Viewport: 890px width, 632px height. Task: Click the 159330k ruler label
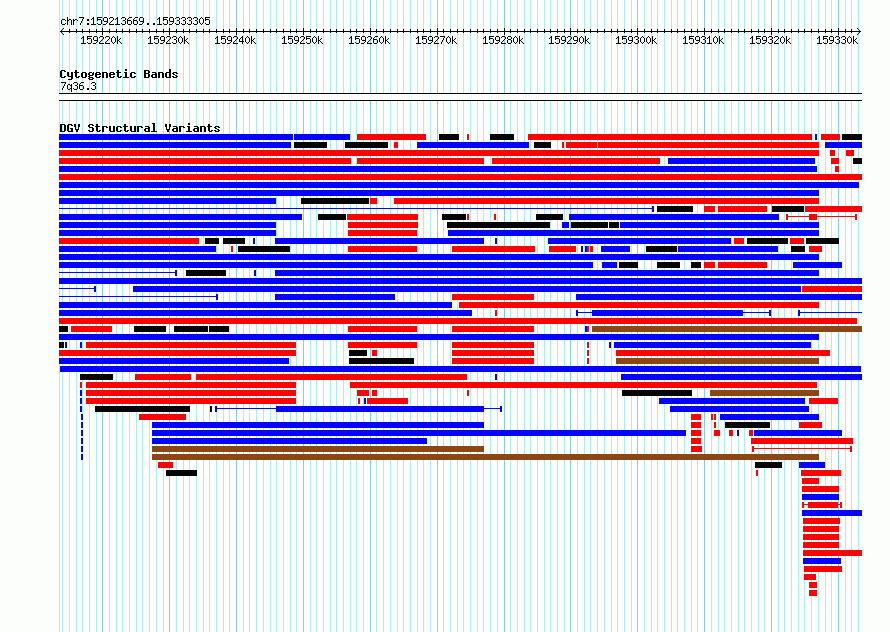click(x=837, y=40)
